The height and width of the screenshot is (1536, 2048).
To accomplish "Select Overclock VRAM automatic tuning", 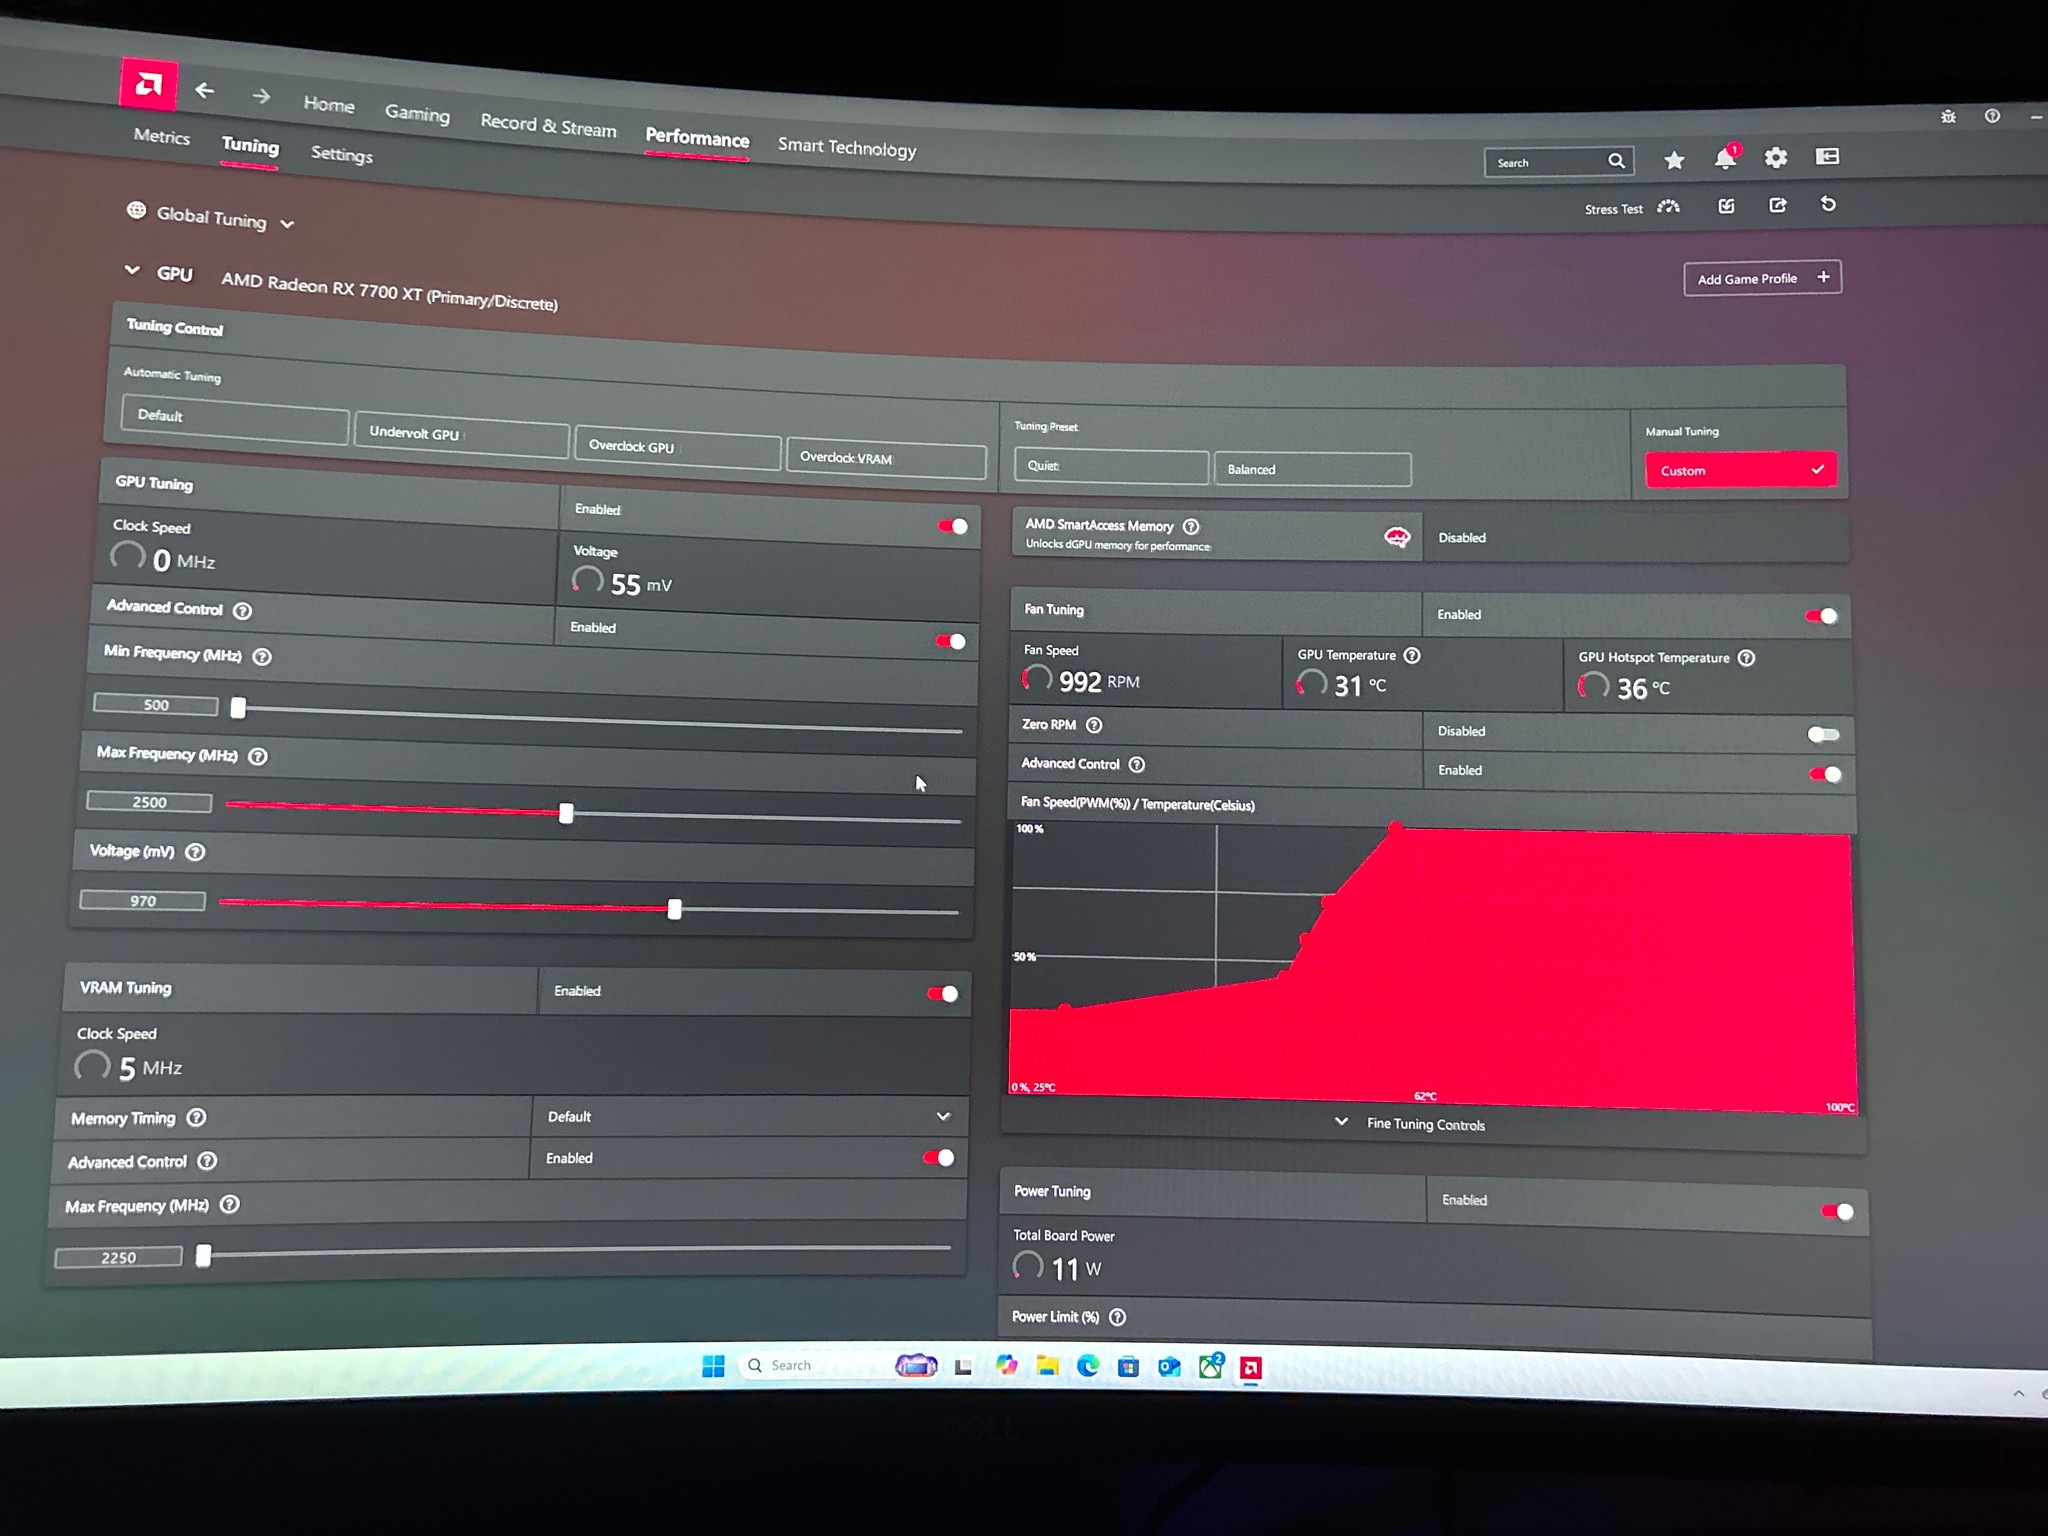I will [886, 458].
